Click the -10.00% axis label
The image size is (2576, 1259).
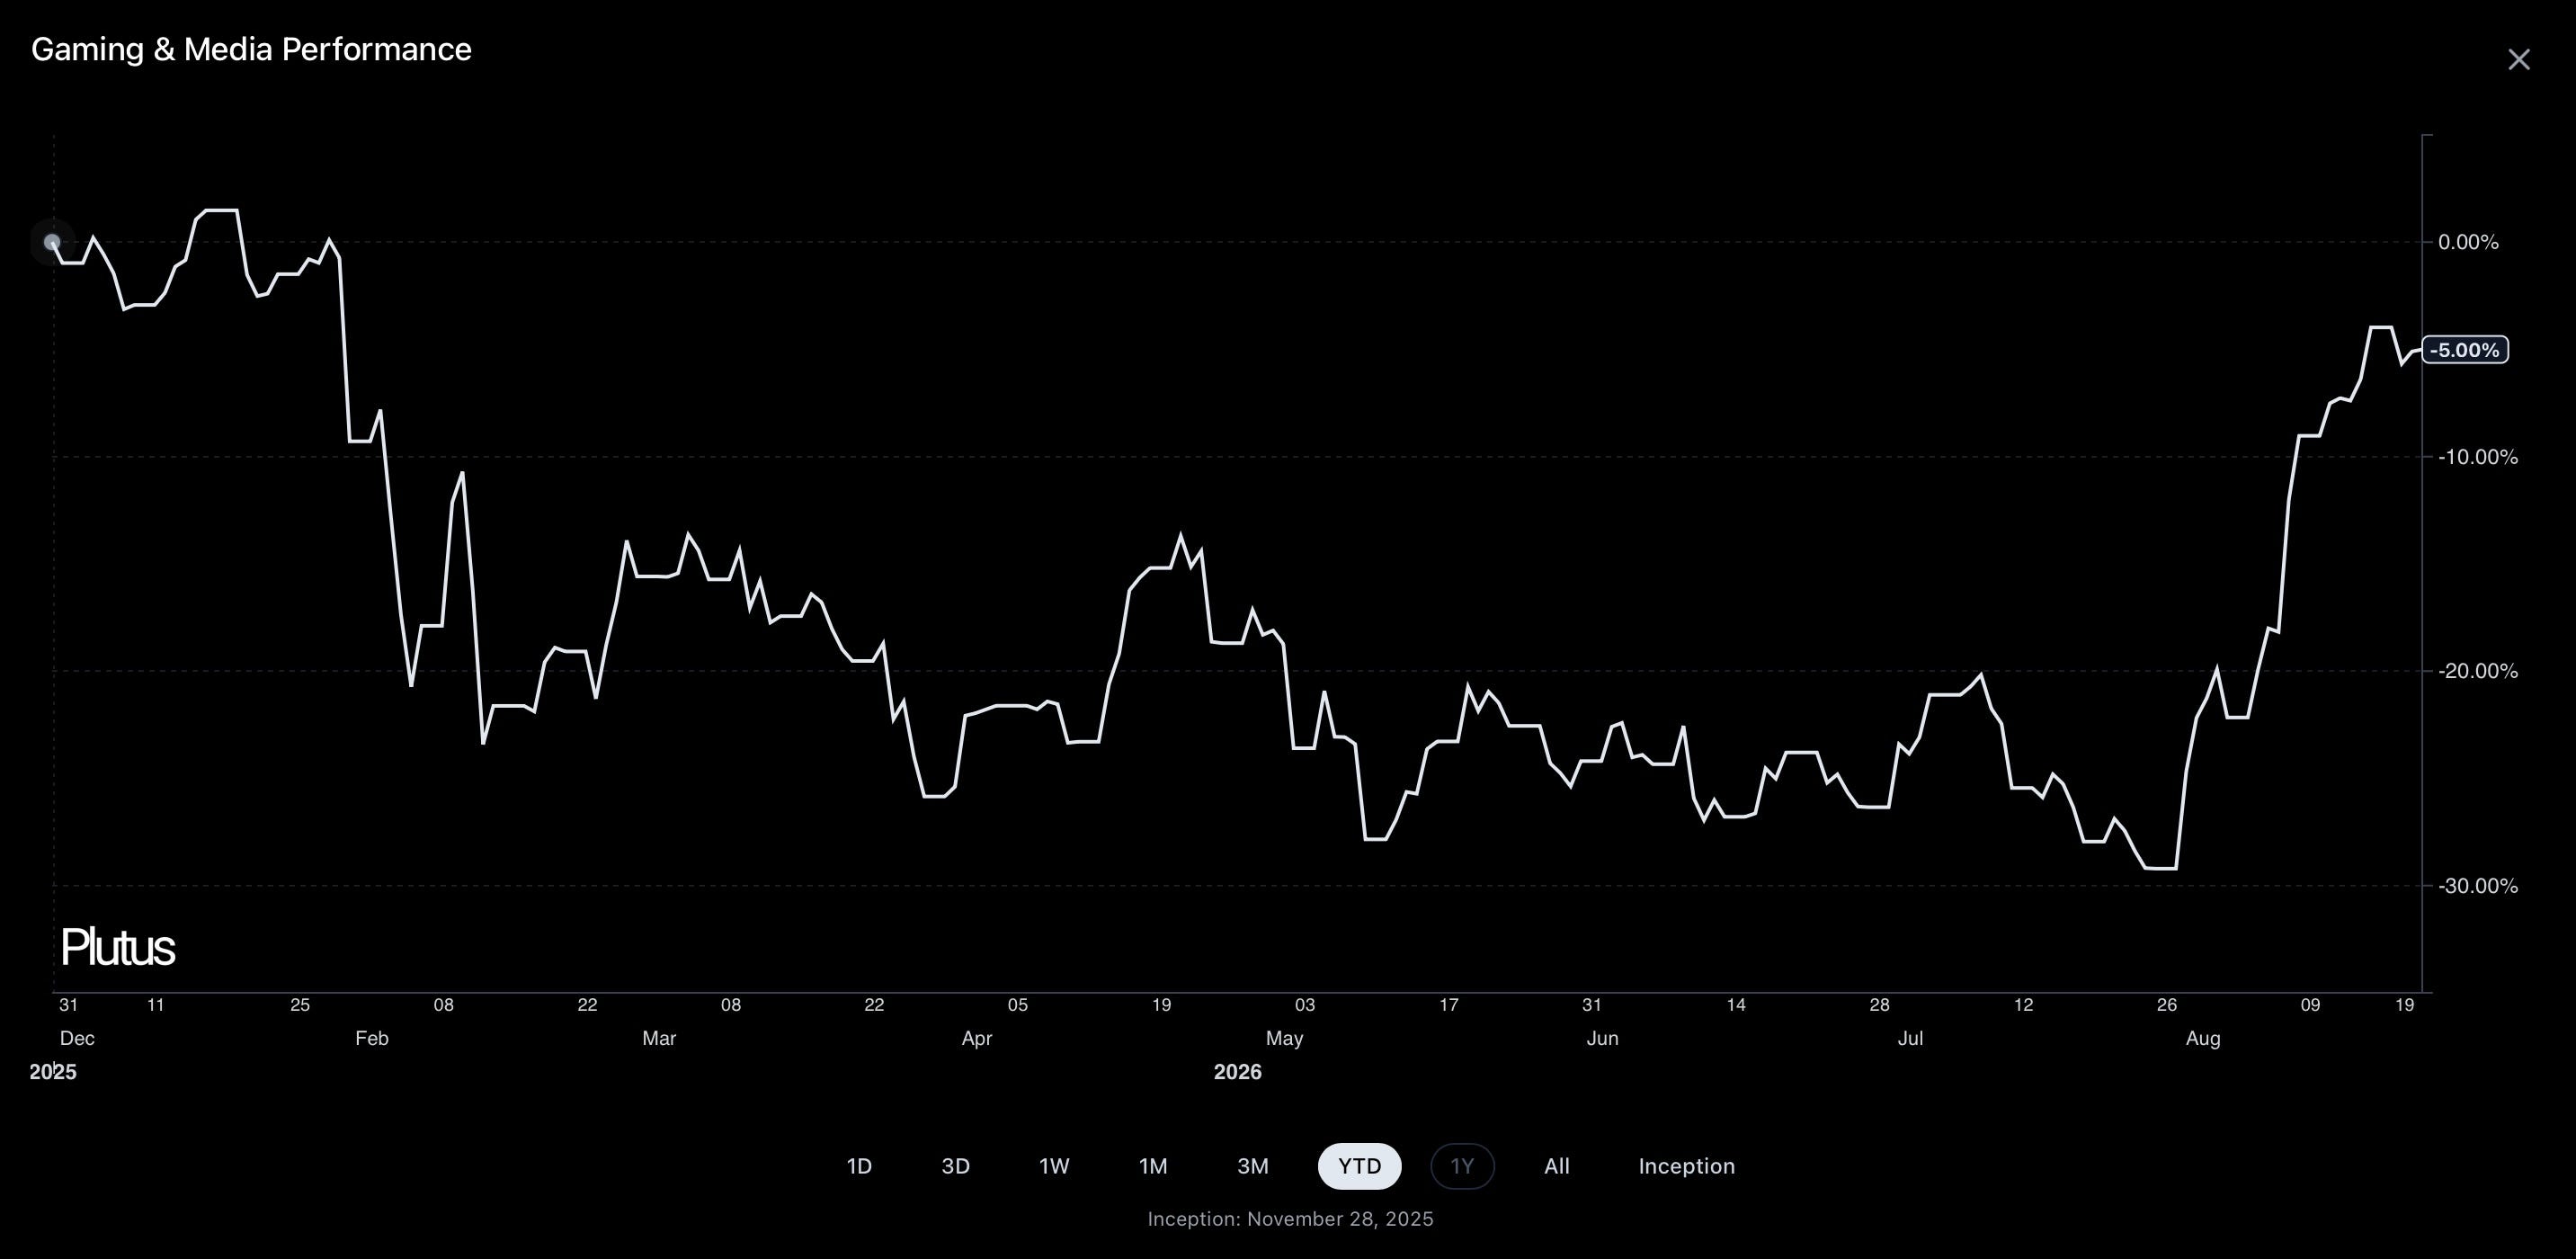point(2477,457)
